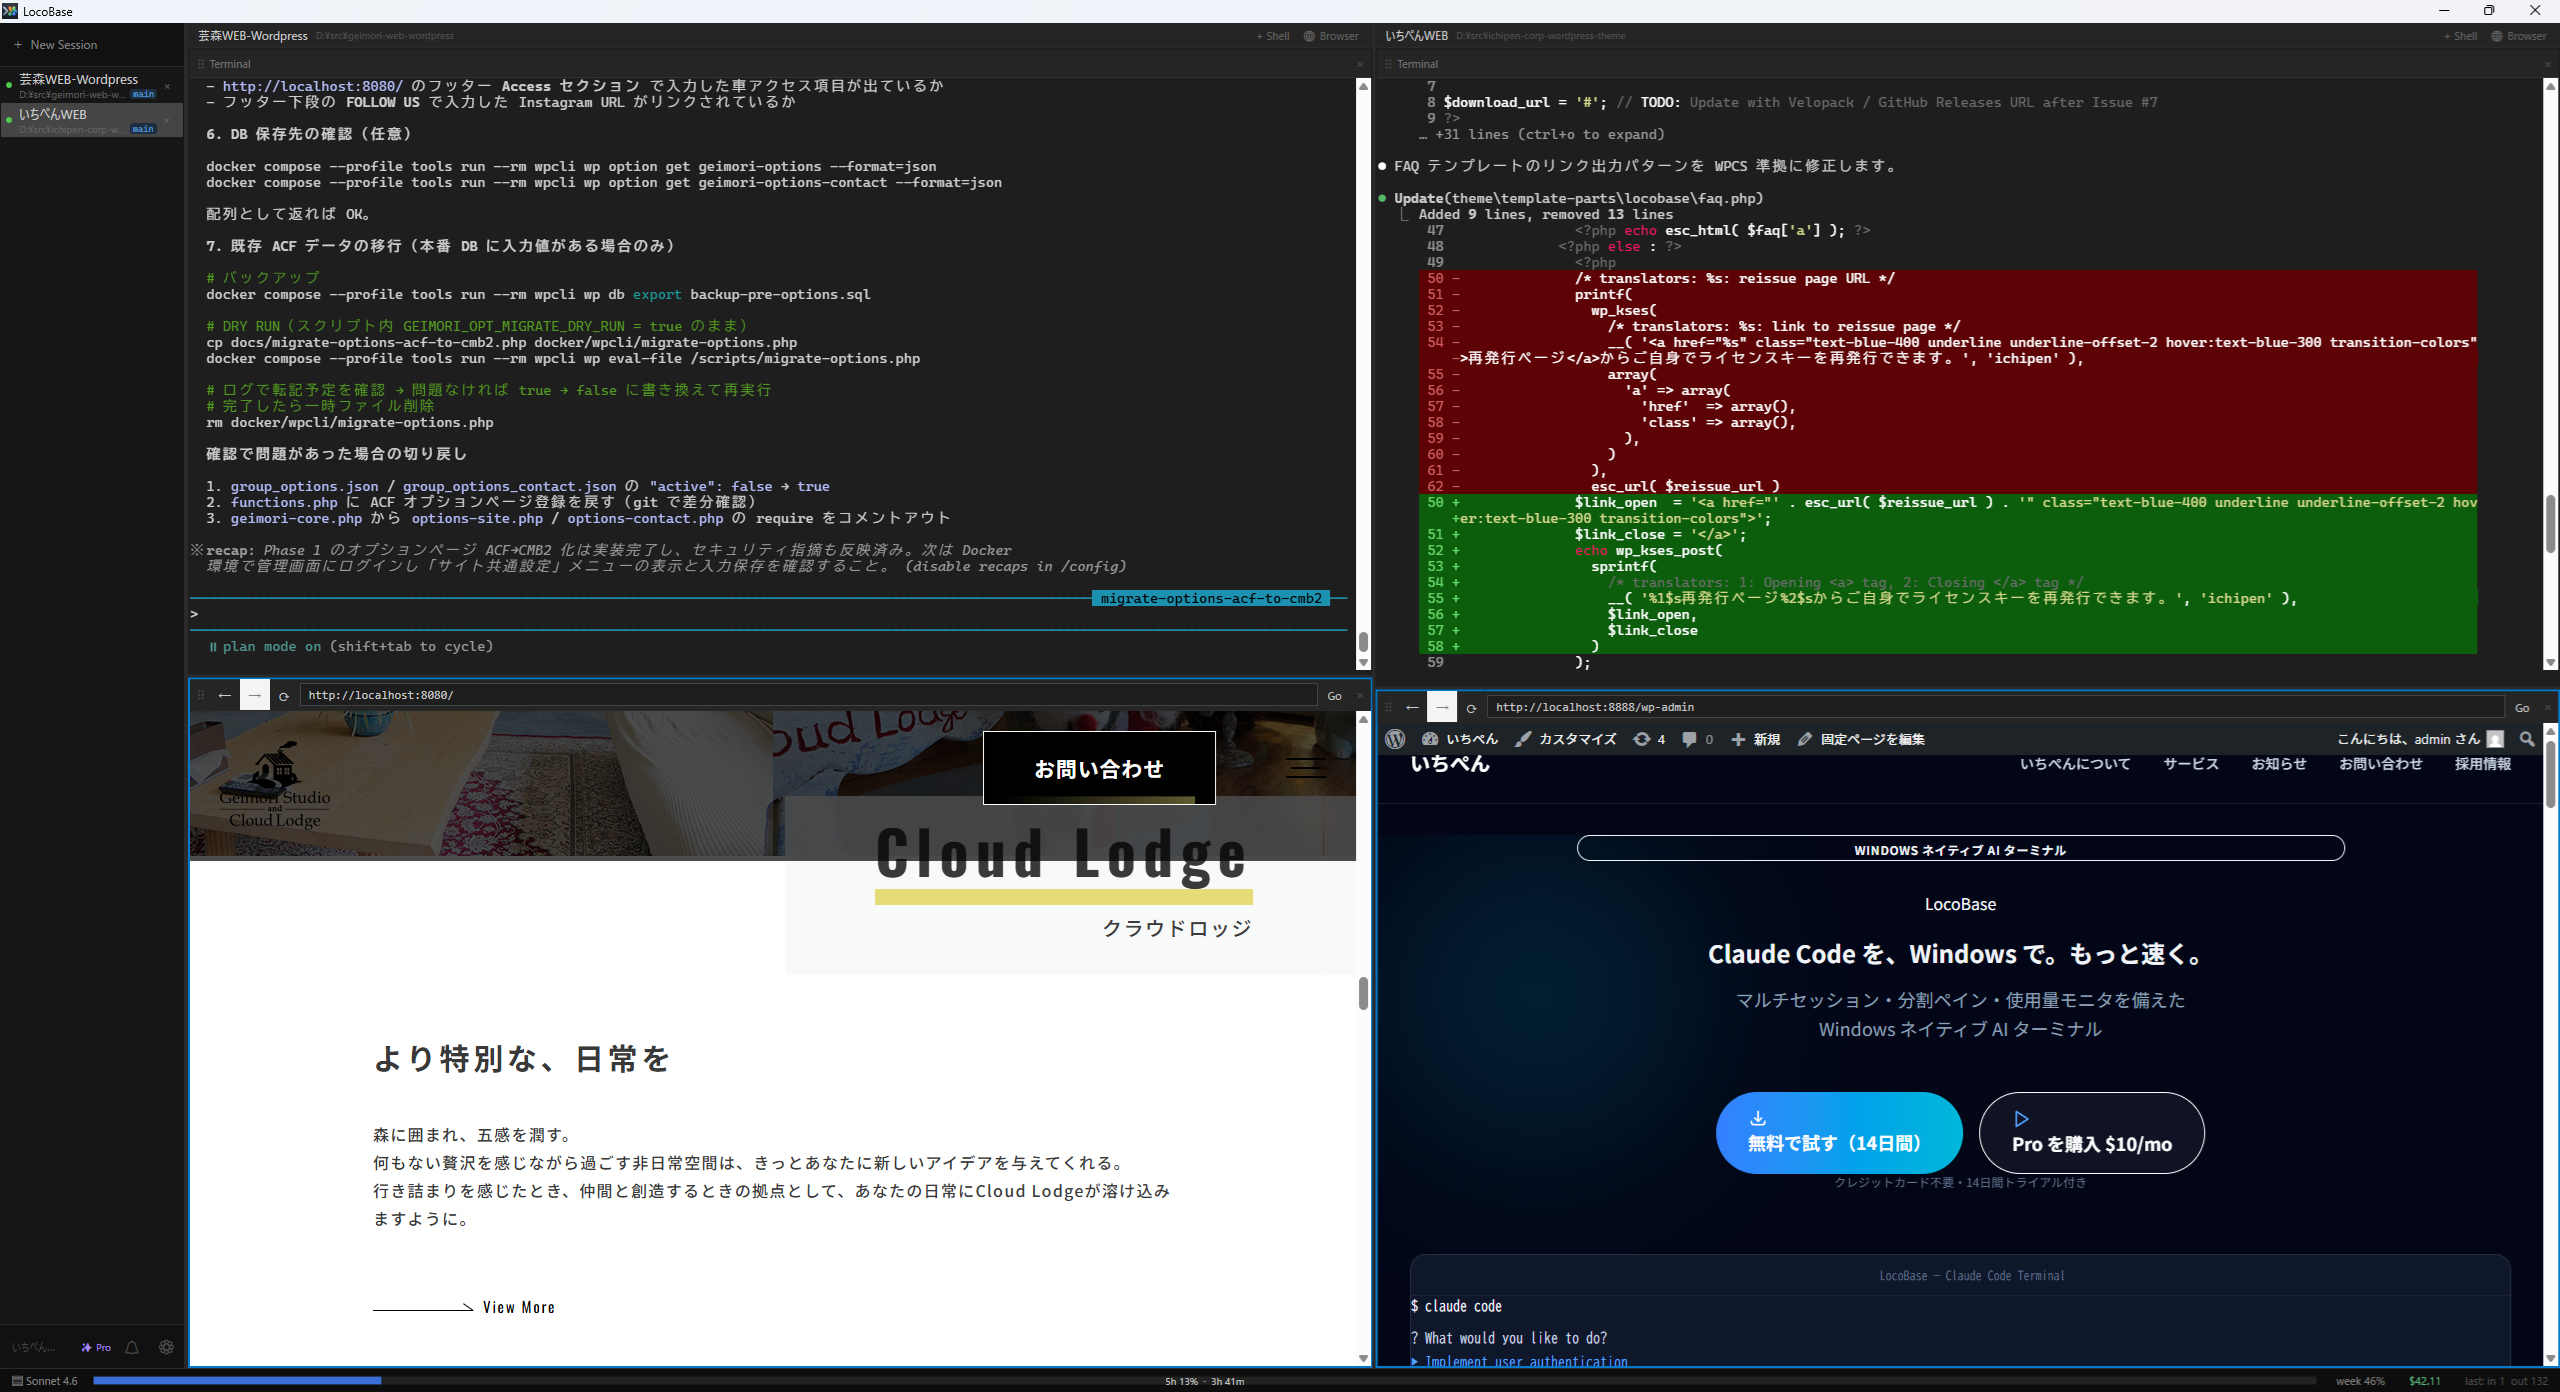
Task: Select the 芸森WEB-Wordpress session
Action: tap(90, 86)
